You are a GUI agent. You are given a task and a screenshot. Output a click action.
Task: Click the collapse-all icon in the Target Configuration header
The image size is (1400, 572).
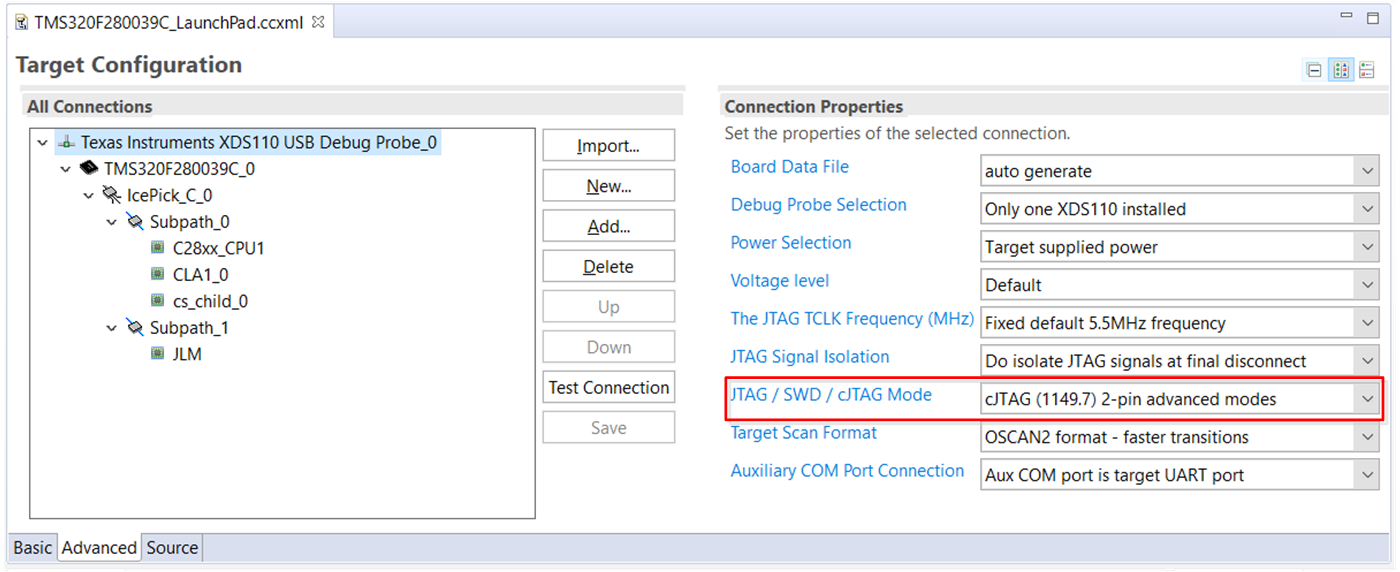[x=1314, y=70]
